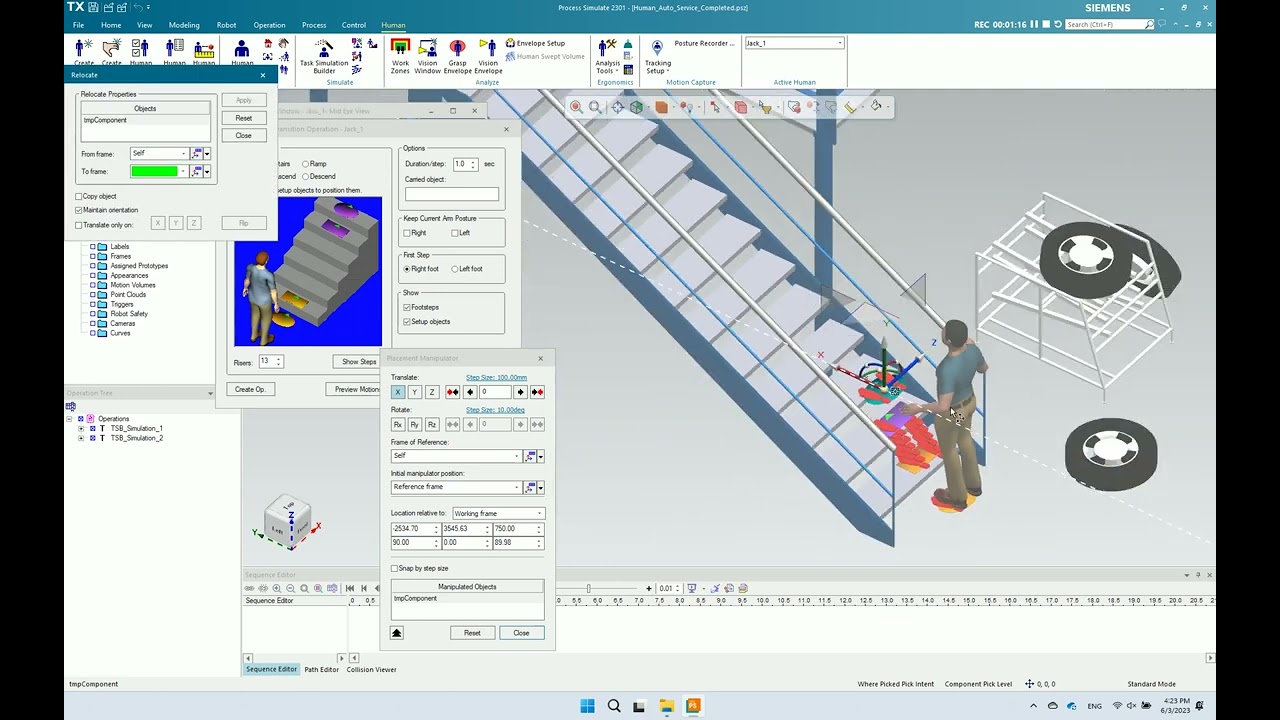Toggle the Setup objects checkbox
The image size is (1280, 720).
[407, 322]
